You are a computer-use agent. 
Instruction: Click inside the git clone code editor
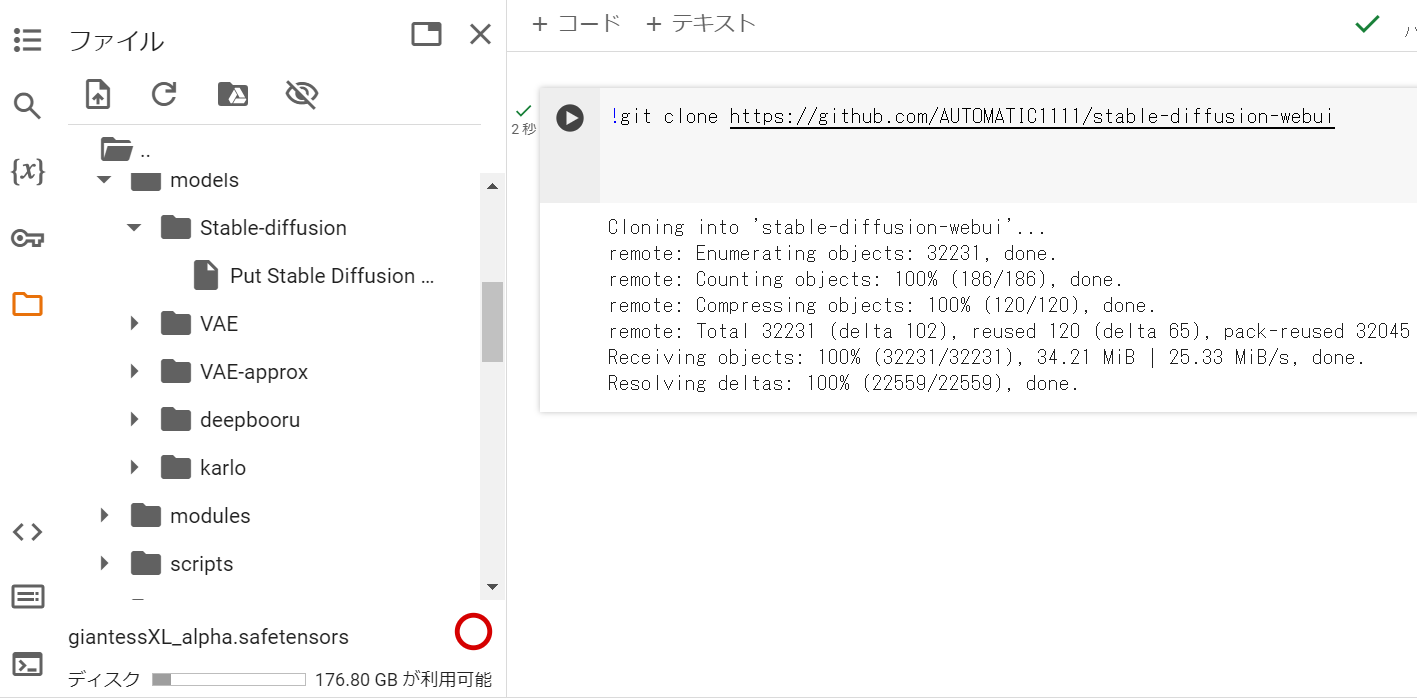point(1008,145)
